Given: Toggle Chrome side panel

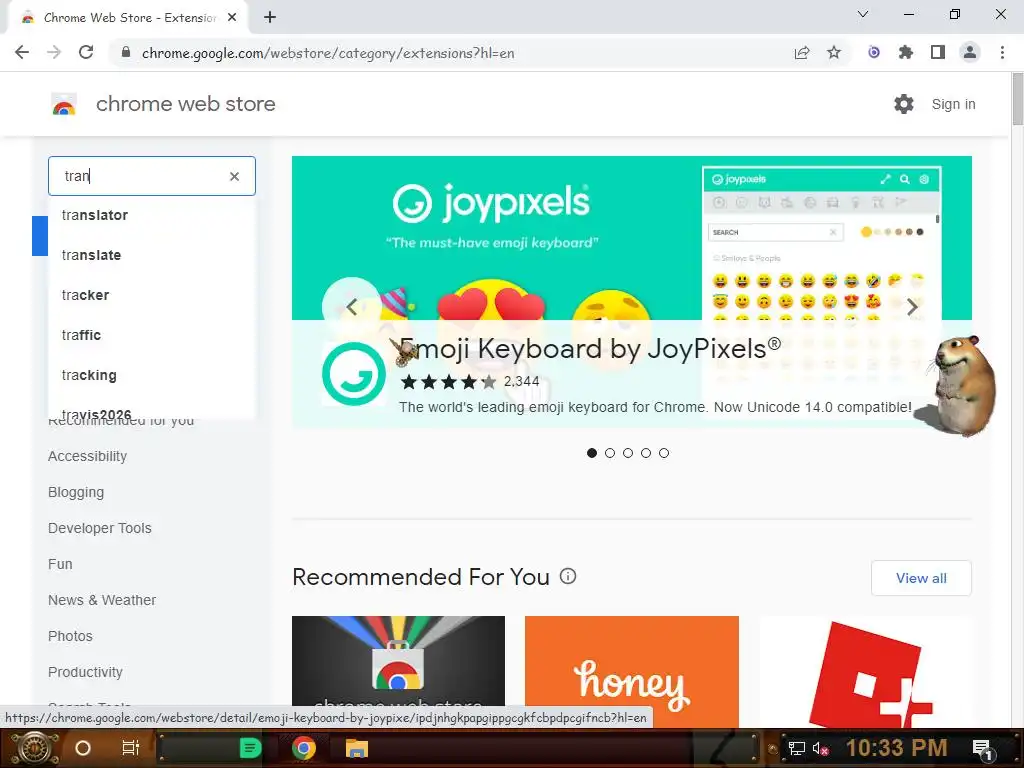Looking at the screenshot, I should (938, 53).
